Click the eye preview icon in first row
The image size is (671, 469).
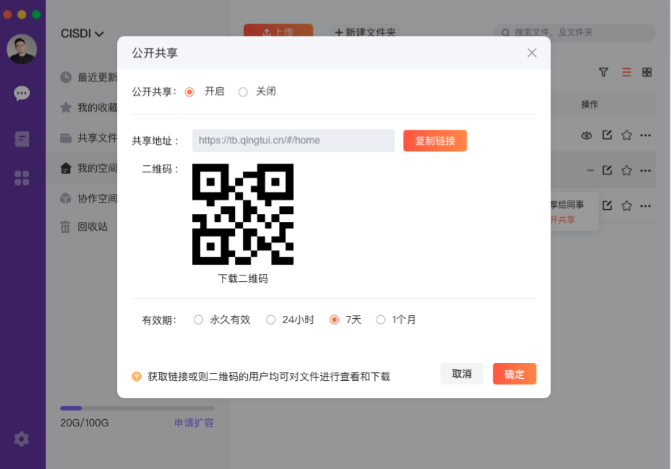586,135
